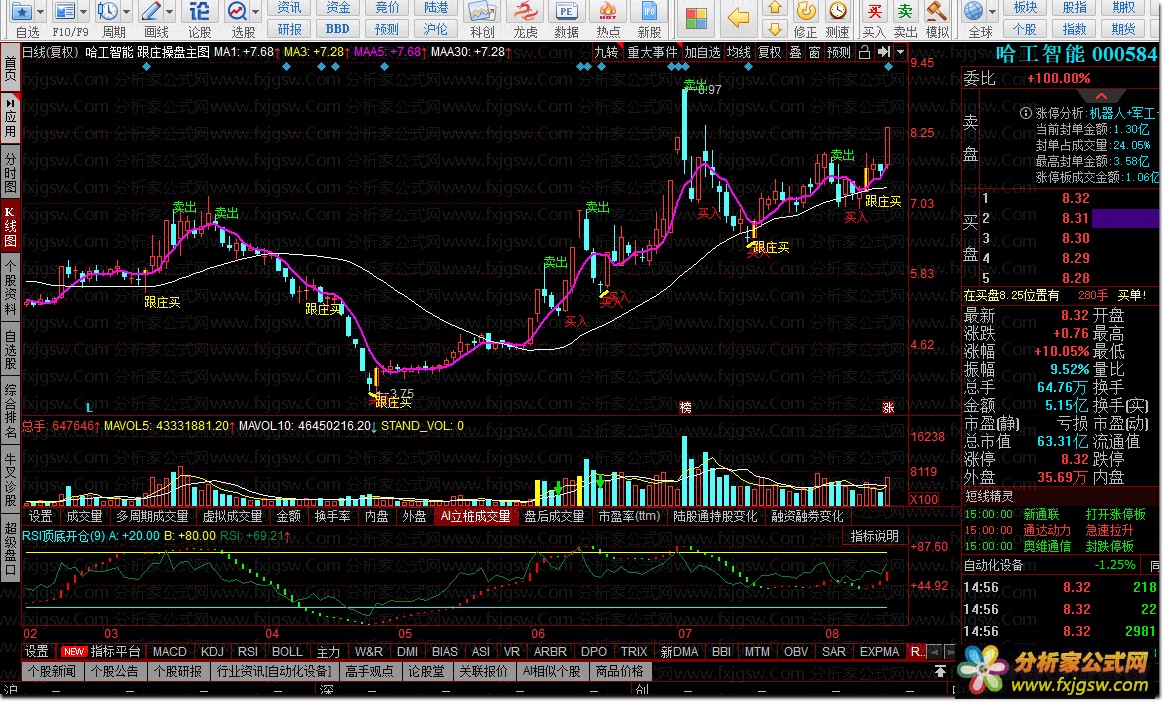
Task: Open the 全球 globe icon
Action: (x=973, y=12)
